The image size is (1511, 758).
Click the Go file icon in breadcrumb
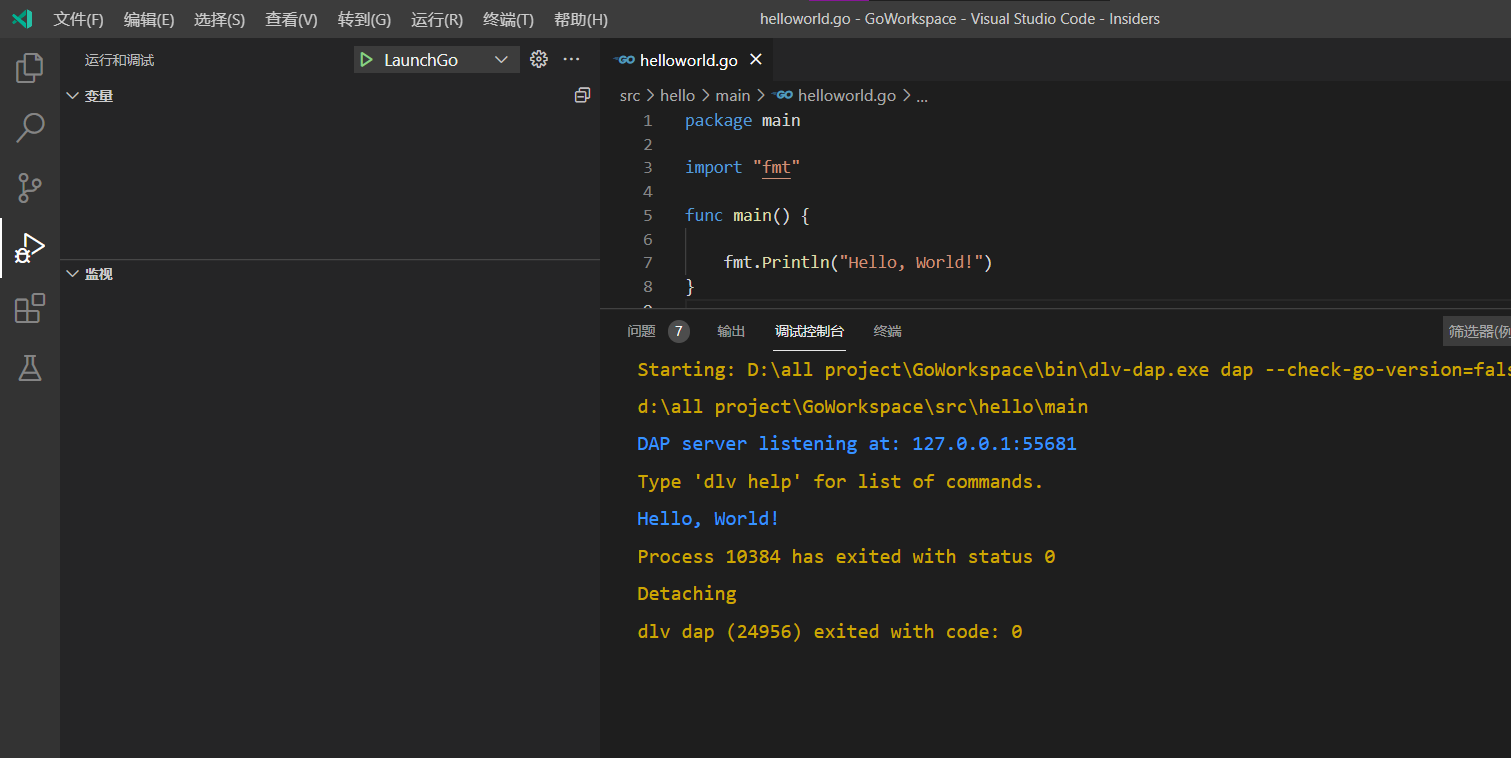[x=783, y=95]
